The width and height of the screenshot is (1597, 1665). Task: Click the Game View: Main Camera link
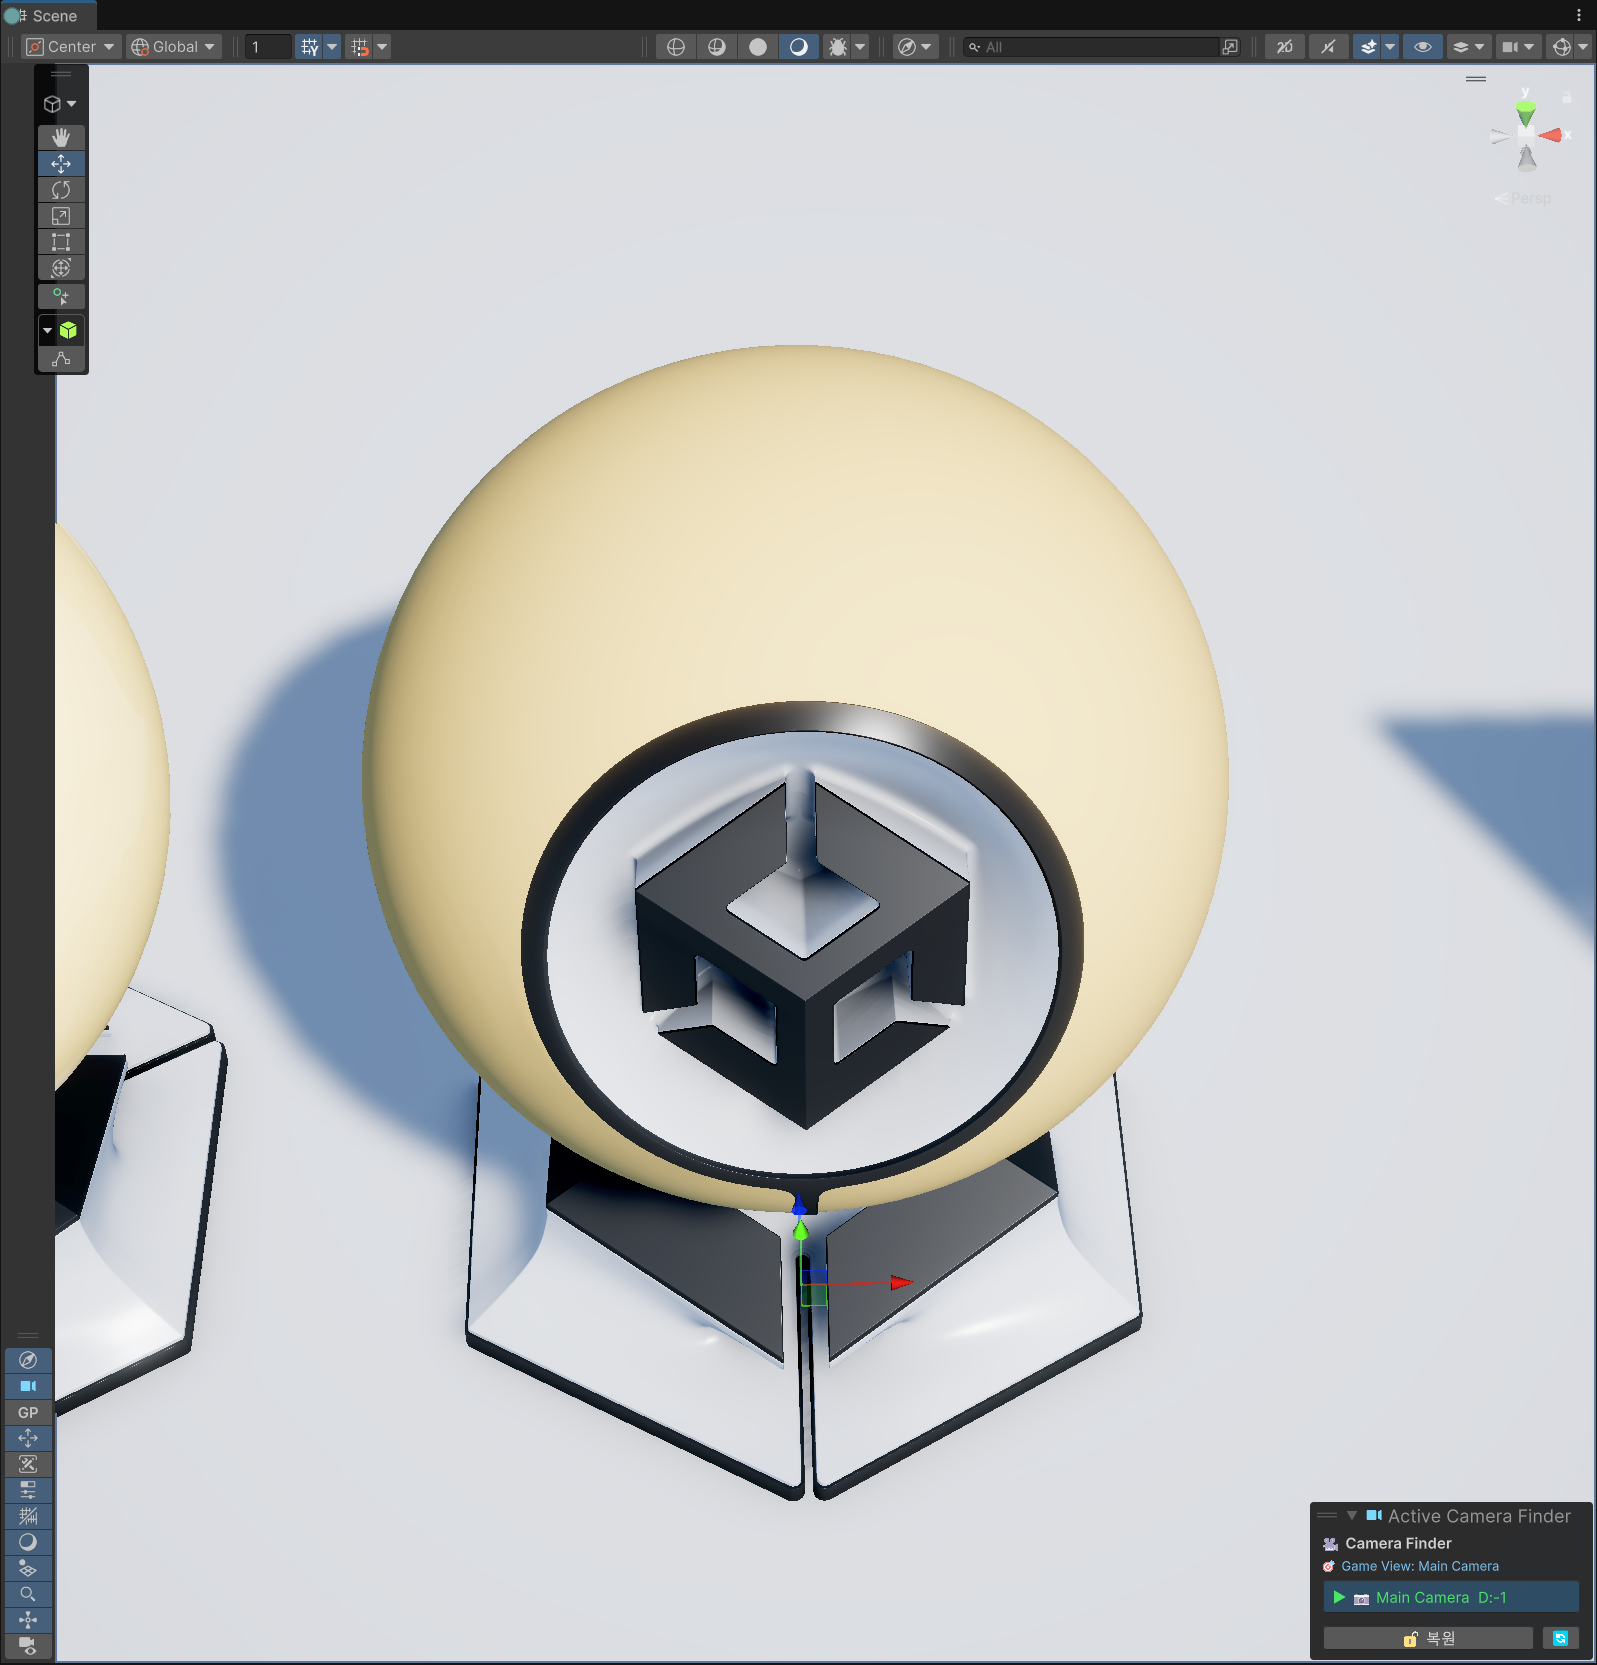pos(1419,1566)
